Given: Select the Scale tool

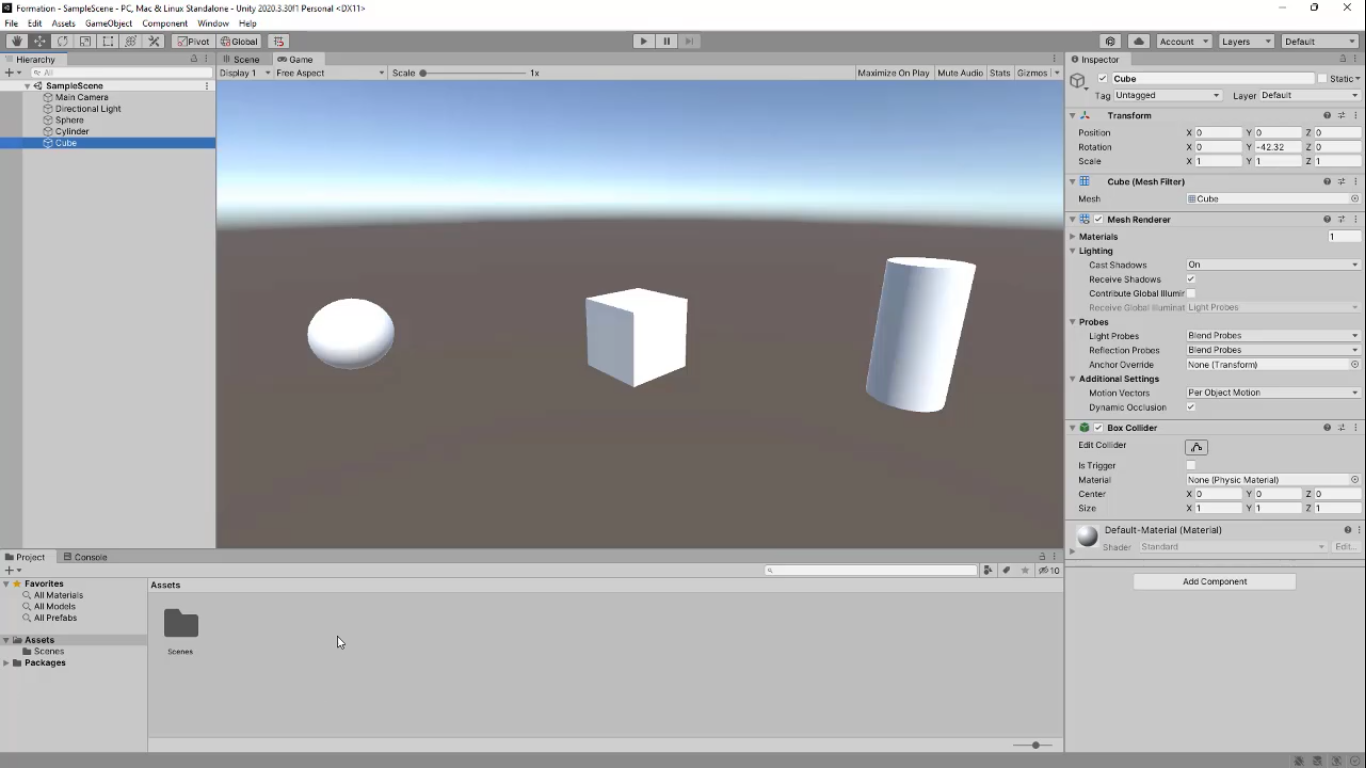Looking at the screenshot, I should point(85,41).
